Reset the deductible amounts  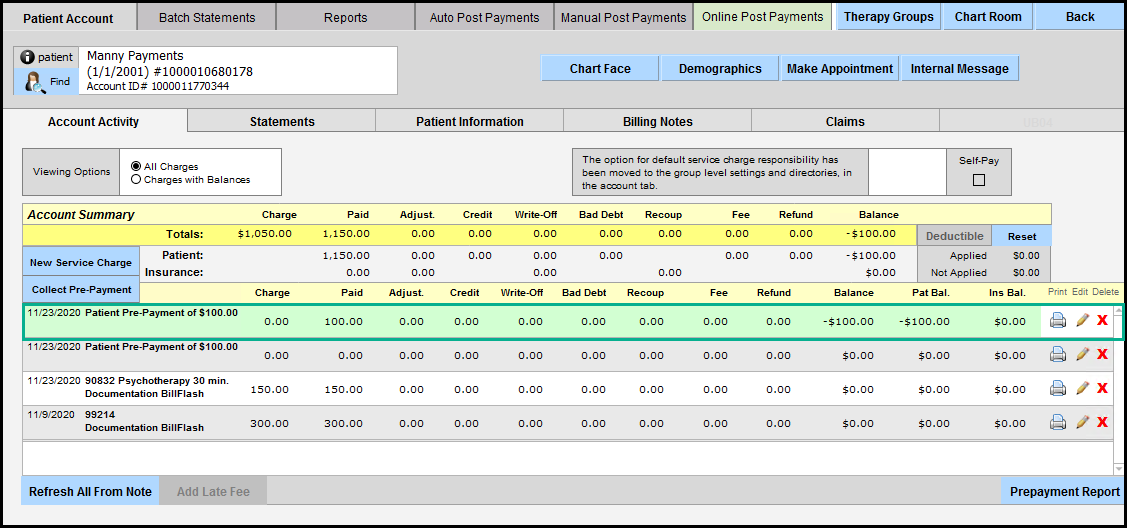click(x=1021, y=236)
